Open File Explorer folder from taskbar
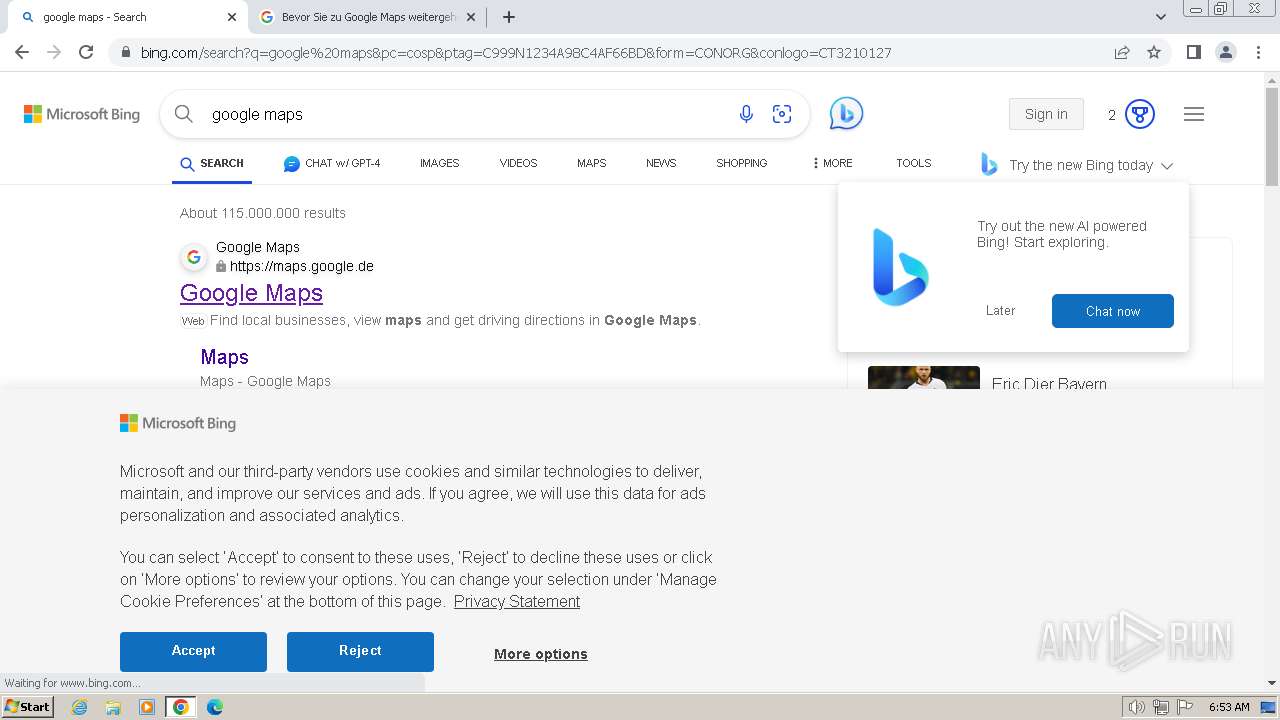This screenshot has height=720, width=1280. (113, 707)
